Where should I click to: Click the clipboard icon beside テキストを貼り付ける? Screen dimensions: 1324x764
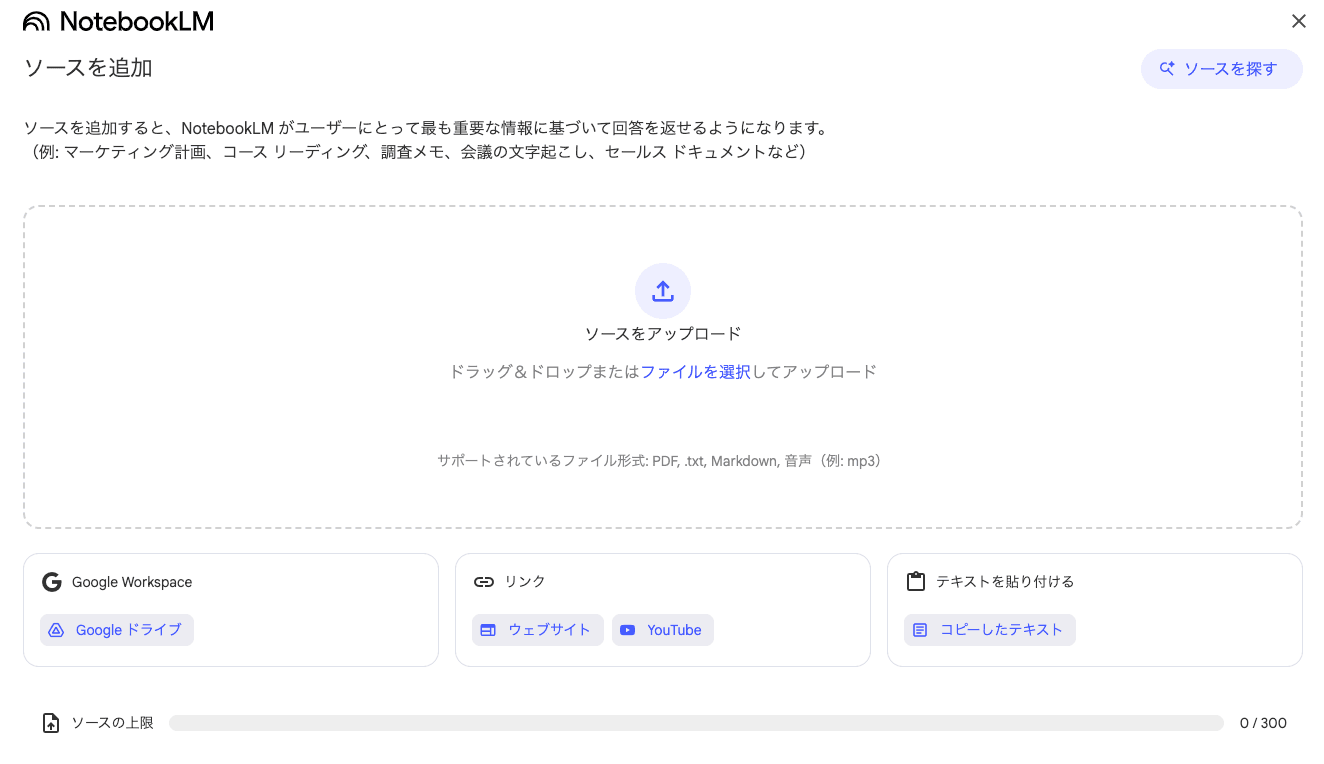(915, 582)
